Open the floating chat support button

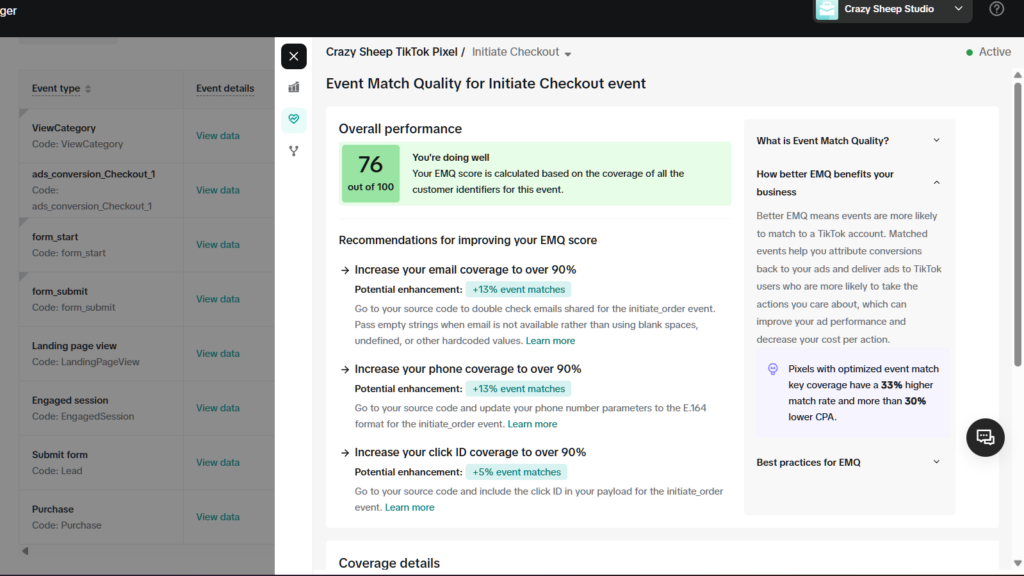(985, 437)
